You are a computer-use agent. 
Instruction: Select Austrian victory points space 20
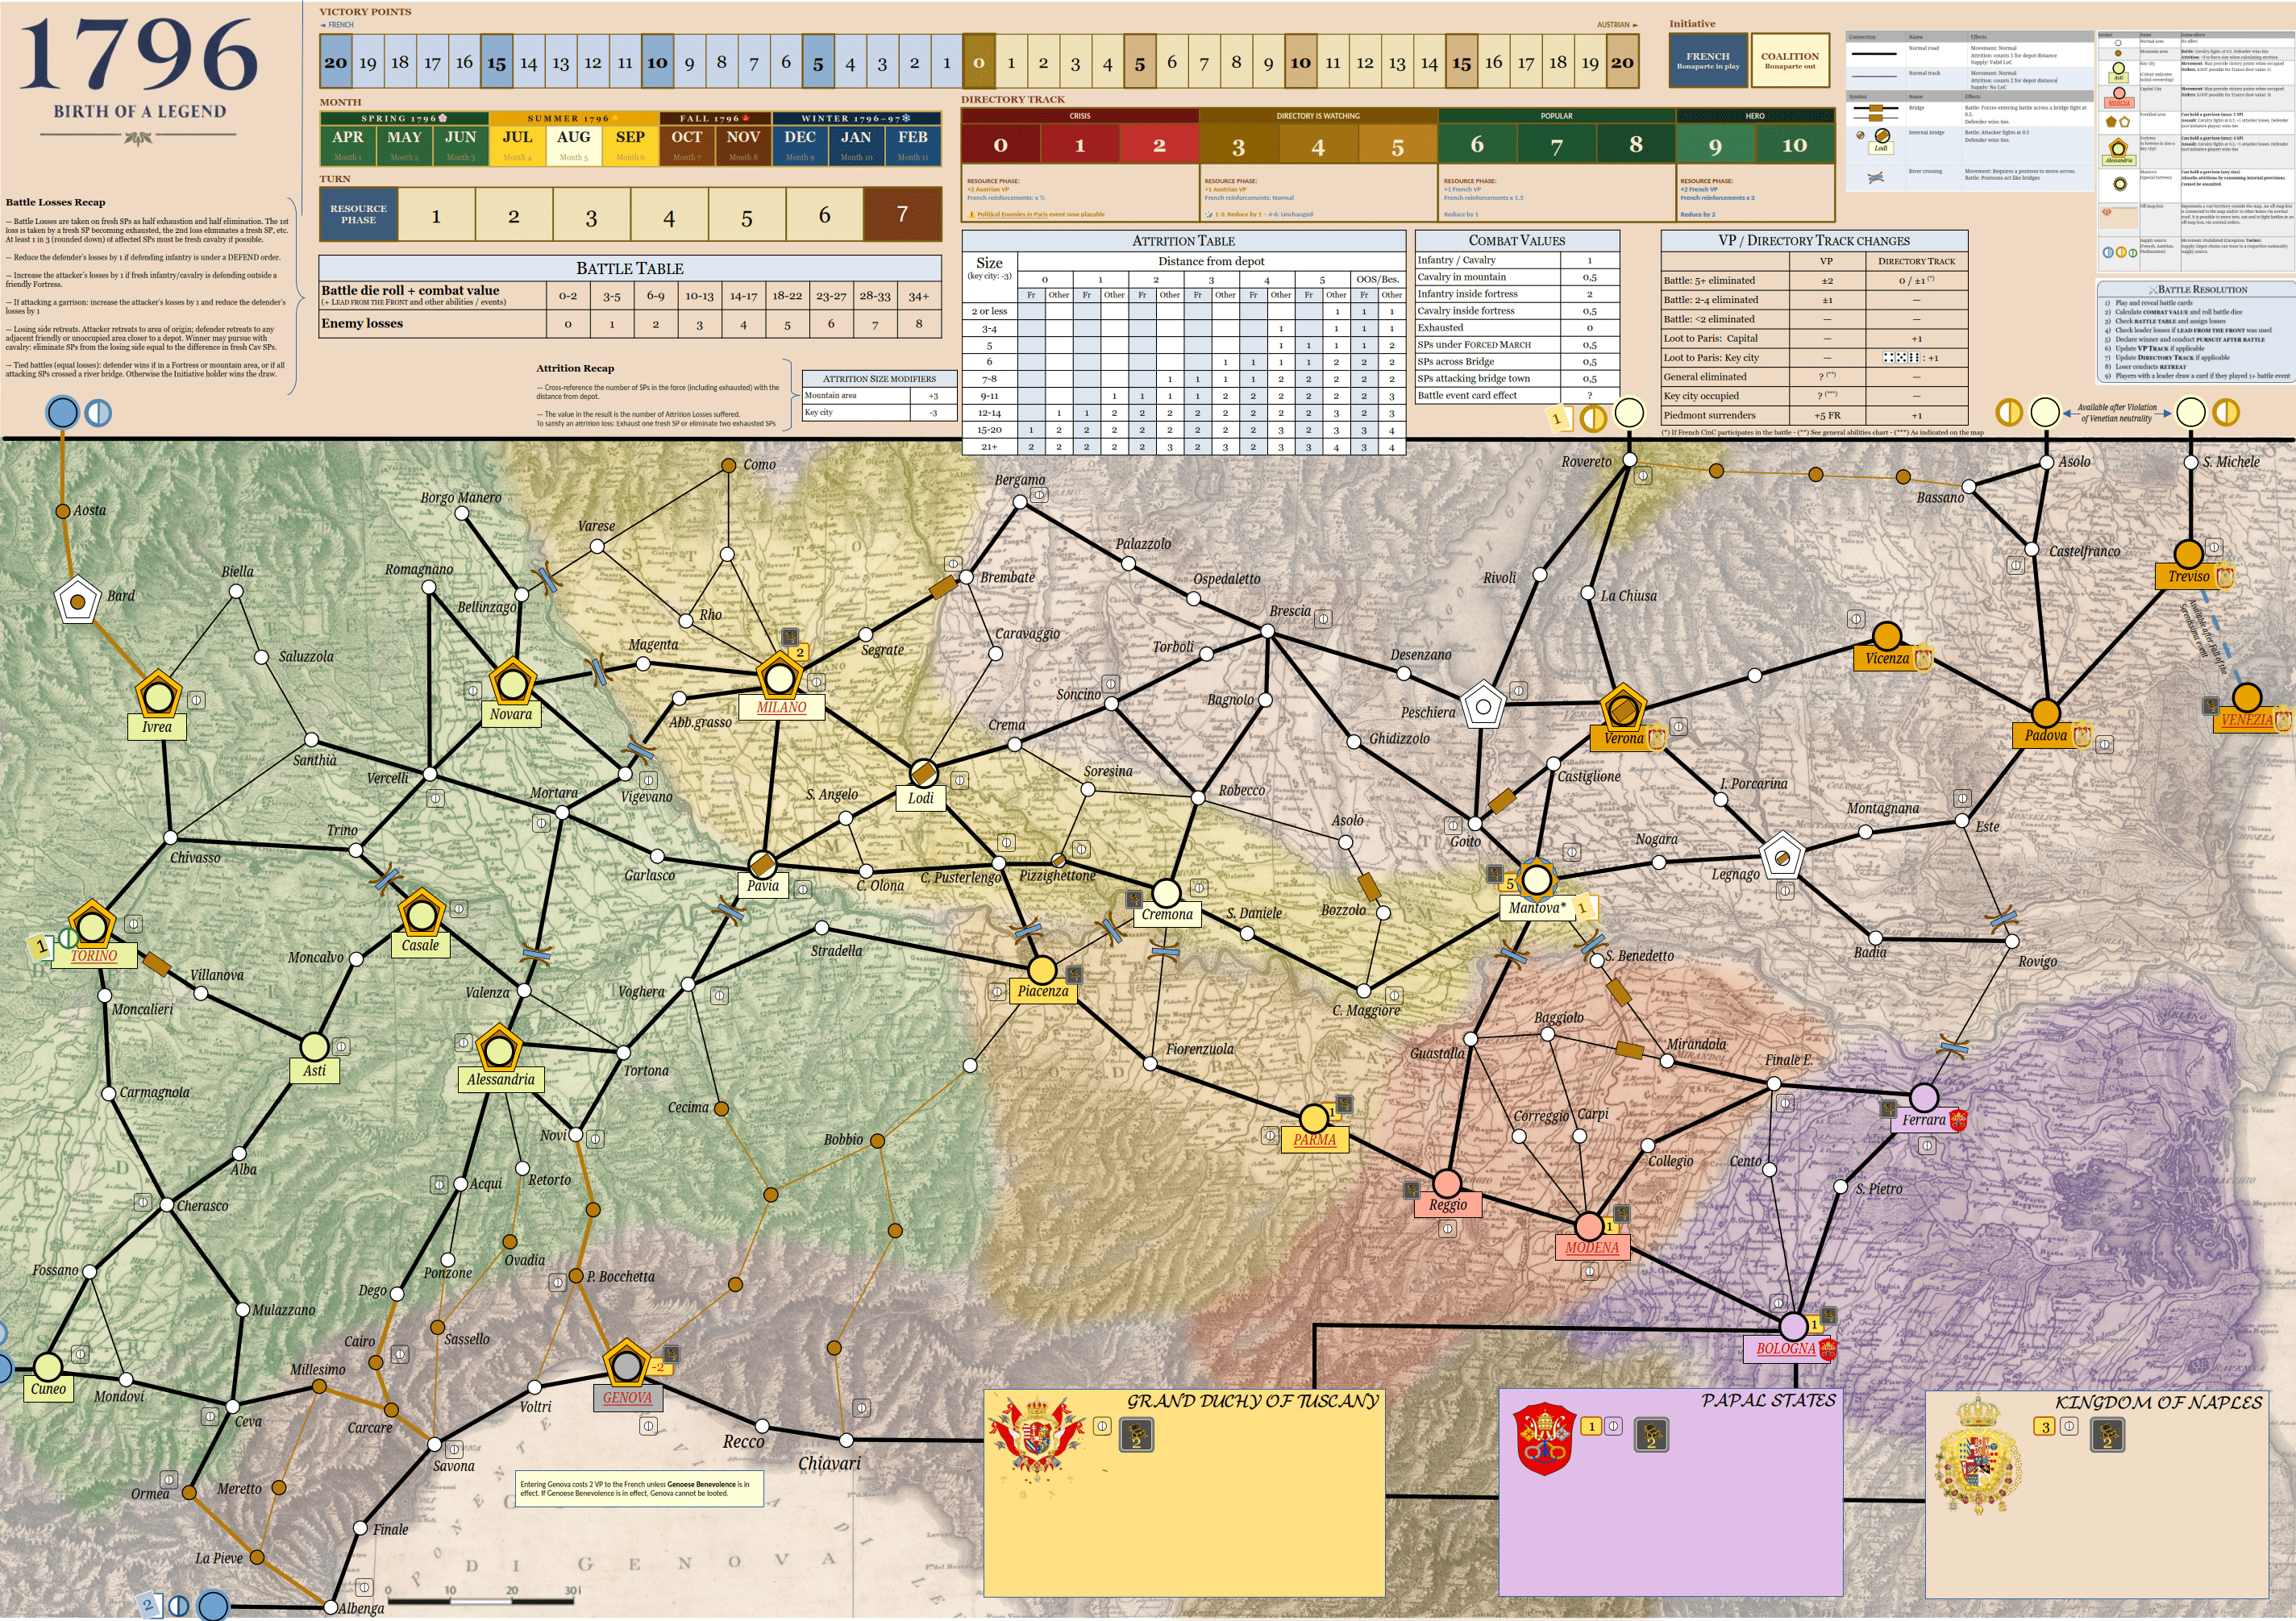[x=1622, y=62]
